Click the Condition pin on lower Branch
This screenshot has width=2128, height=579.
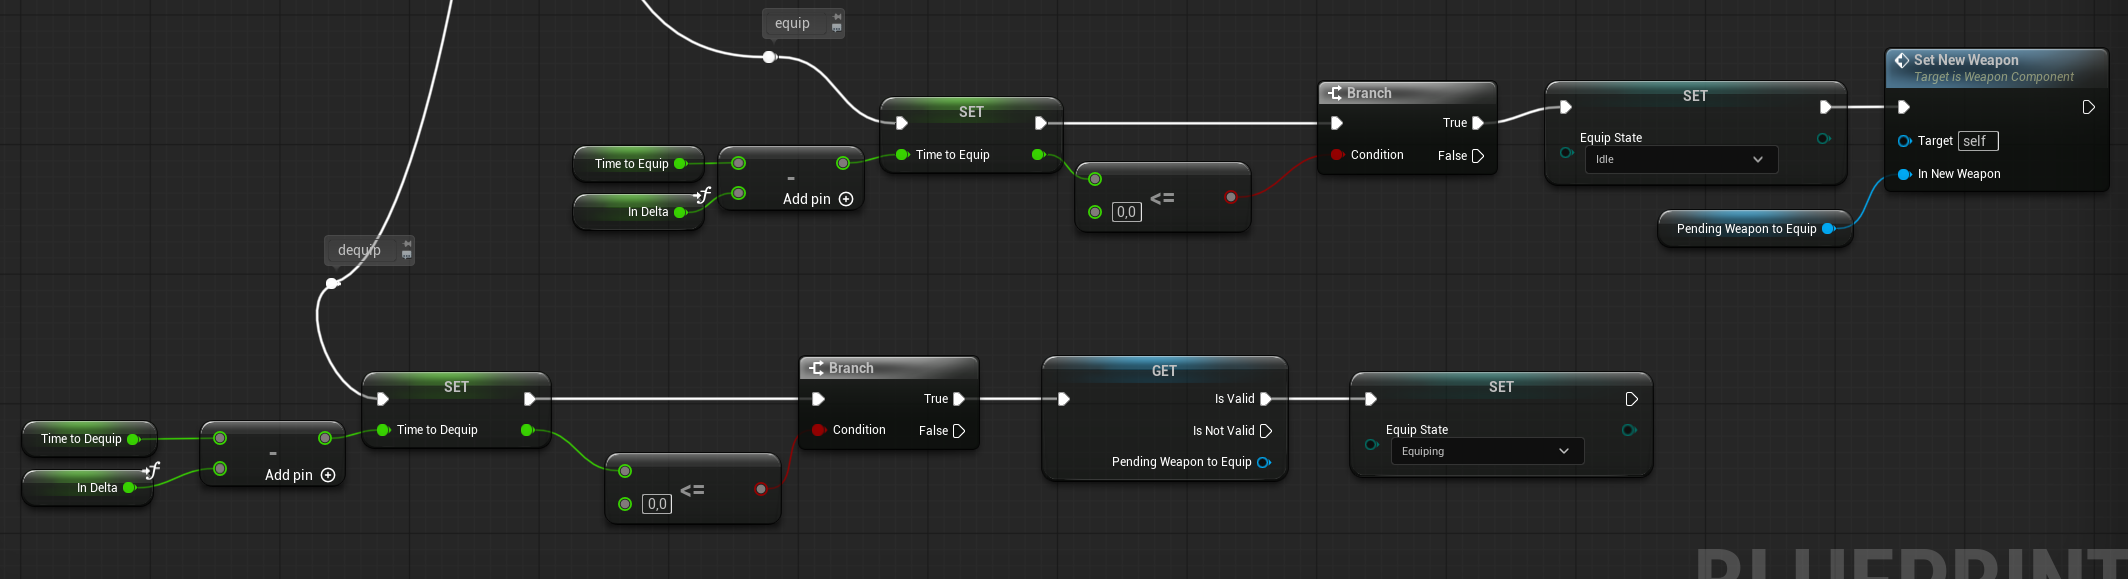(818, 430)
